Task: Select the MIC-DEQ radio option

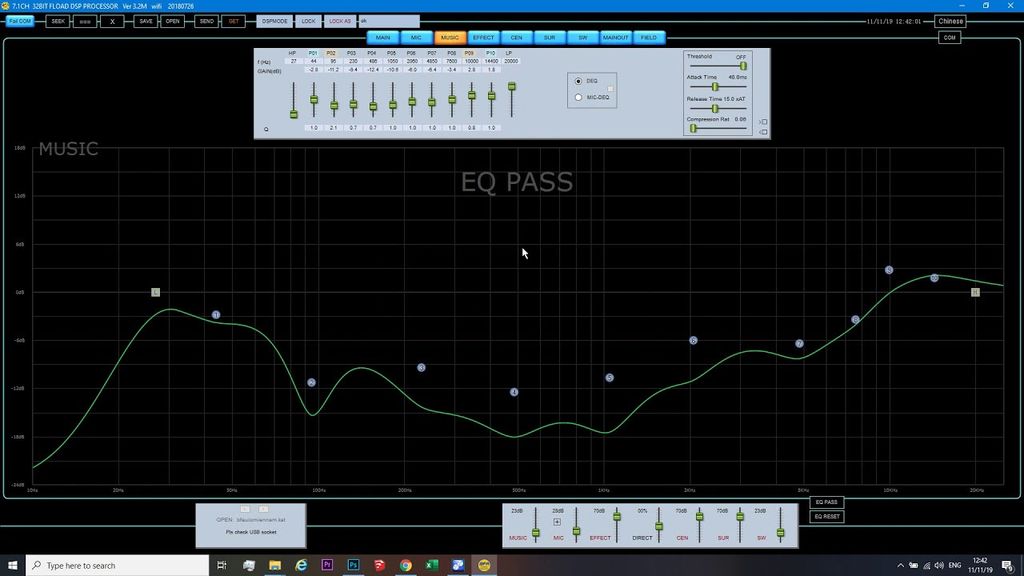Action: (x=578, y=97)
